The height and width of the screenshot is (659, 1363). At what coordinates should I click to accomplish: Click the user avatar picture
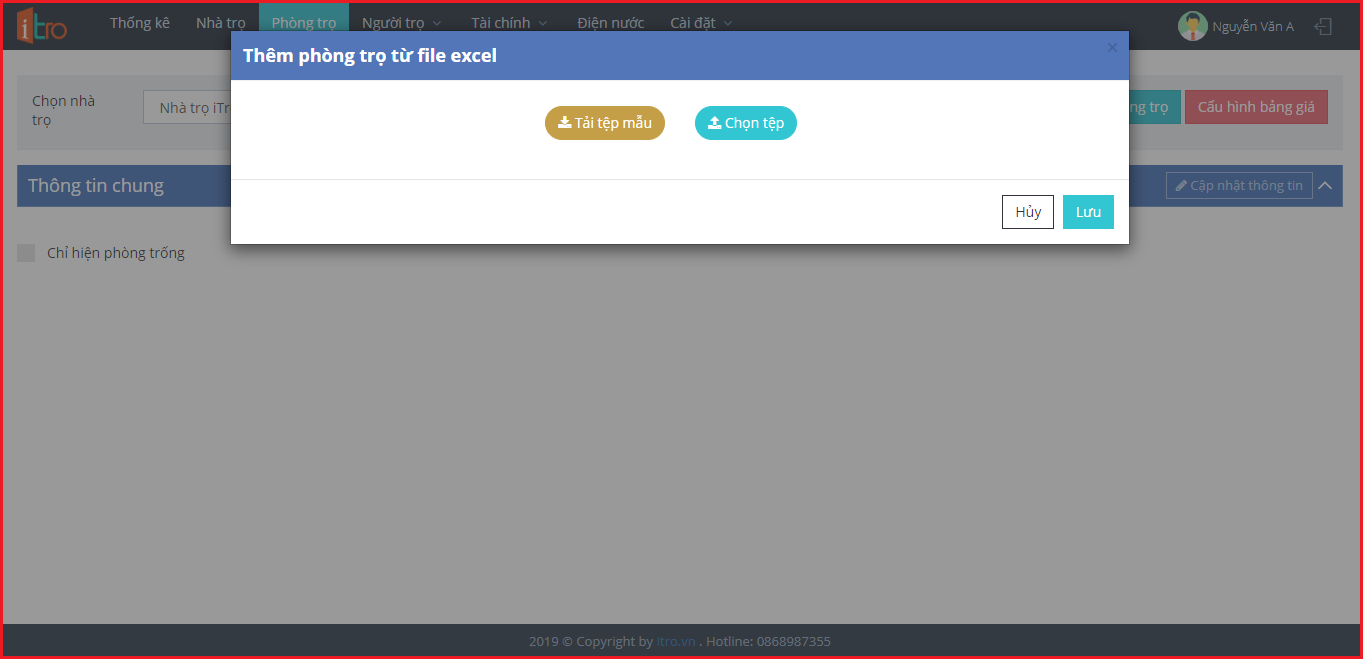[x=1192, y=27]
